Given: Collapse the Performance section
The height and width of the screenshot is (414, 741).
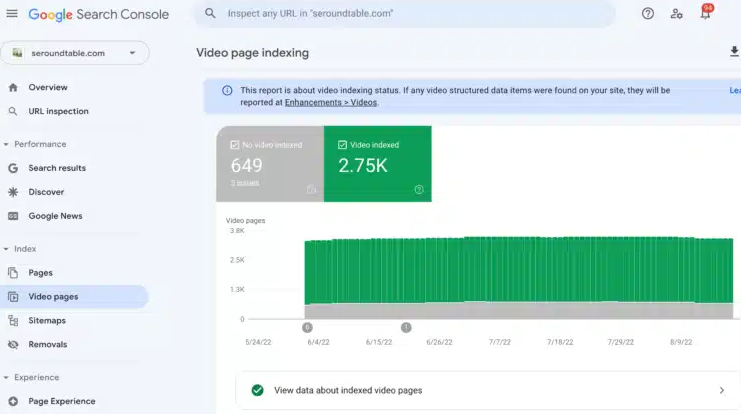Looking at the screenshot, I should (x=6, y=144).
